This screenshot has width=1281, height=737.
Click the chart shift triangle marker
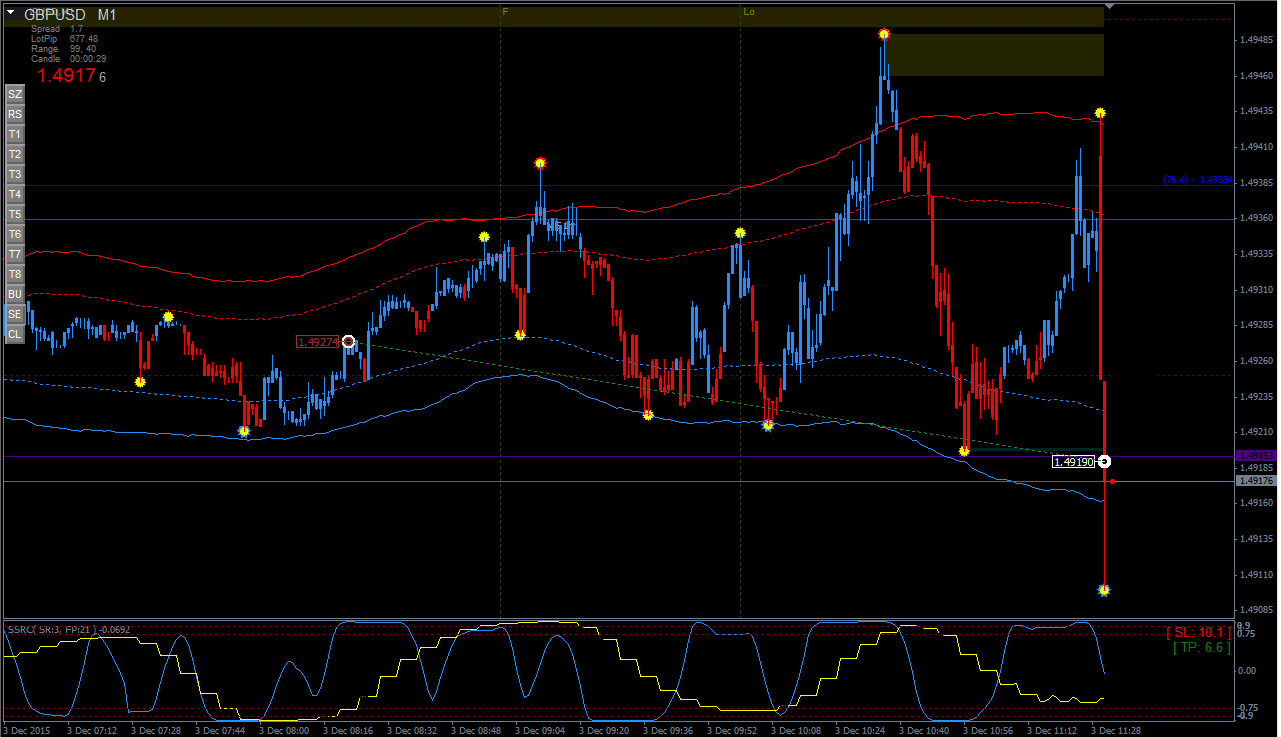point(1109,6)
